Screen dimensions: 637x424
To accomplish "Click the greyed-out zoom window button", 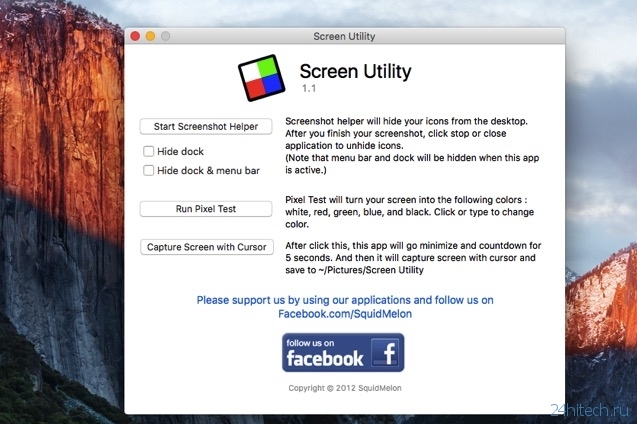I will pyautogui.click(x=165, y=36).
